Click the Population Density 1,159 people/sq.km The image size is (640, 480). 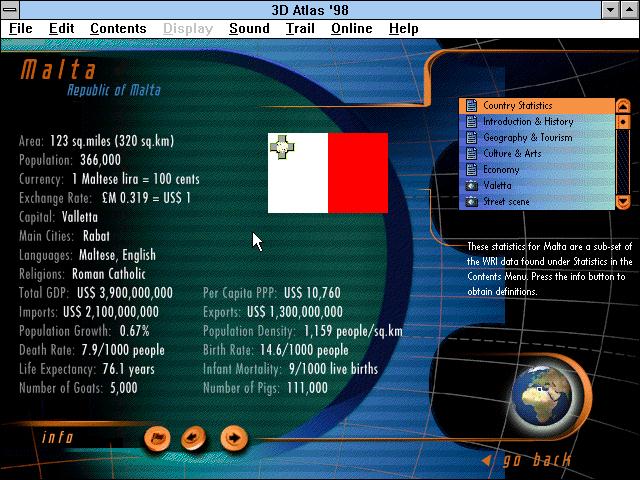click(x=353, y=331)
